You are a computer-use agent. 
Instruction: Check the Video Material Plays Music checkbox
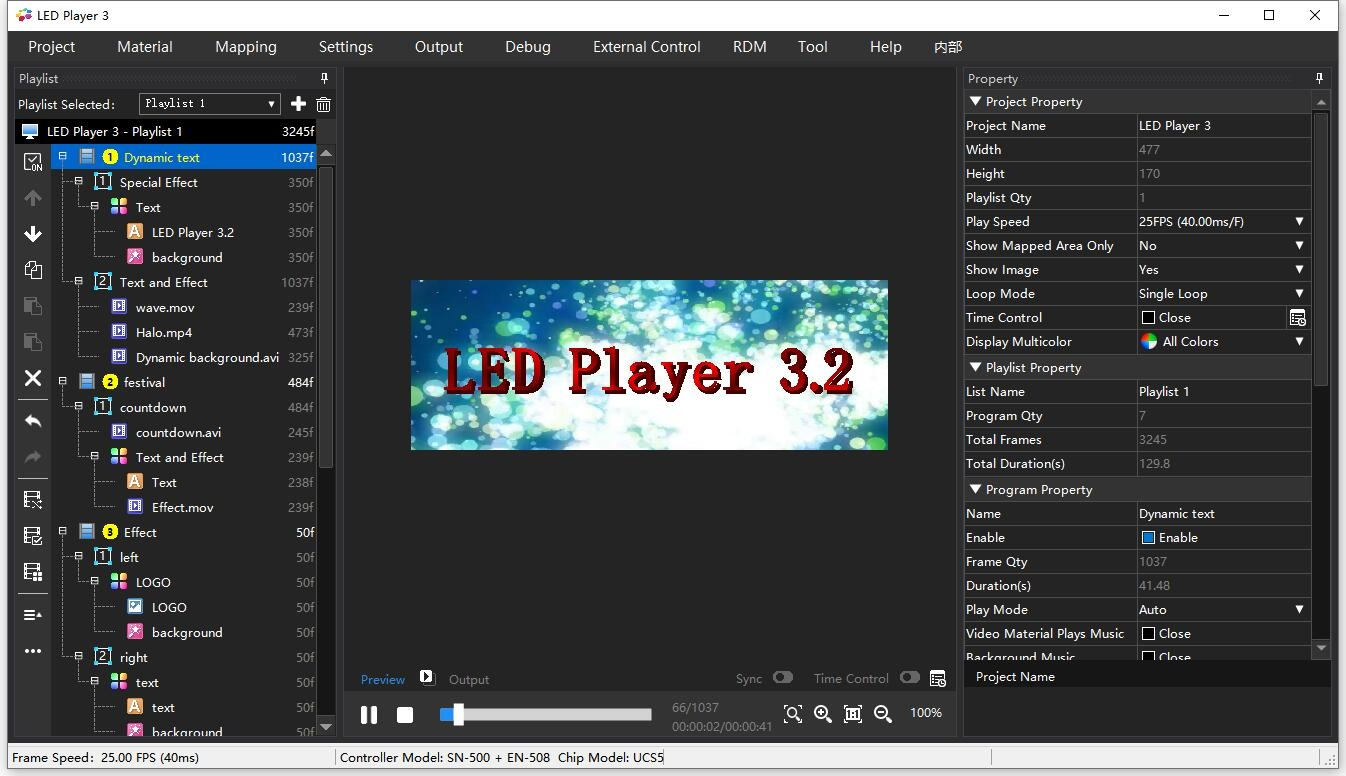coord(1148,634)
